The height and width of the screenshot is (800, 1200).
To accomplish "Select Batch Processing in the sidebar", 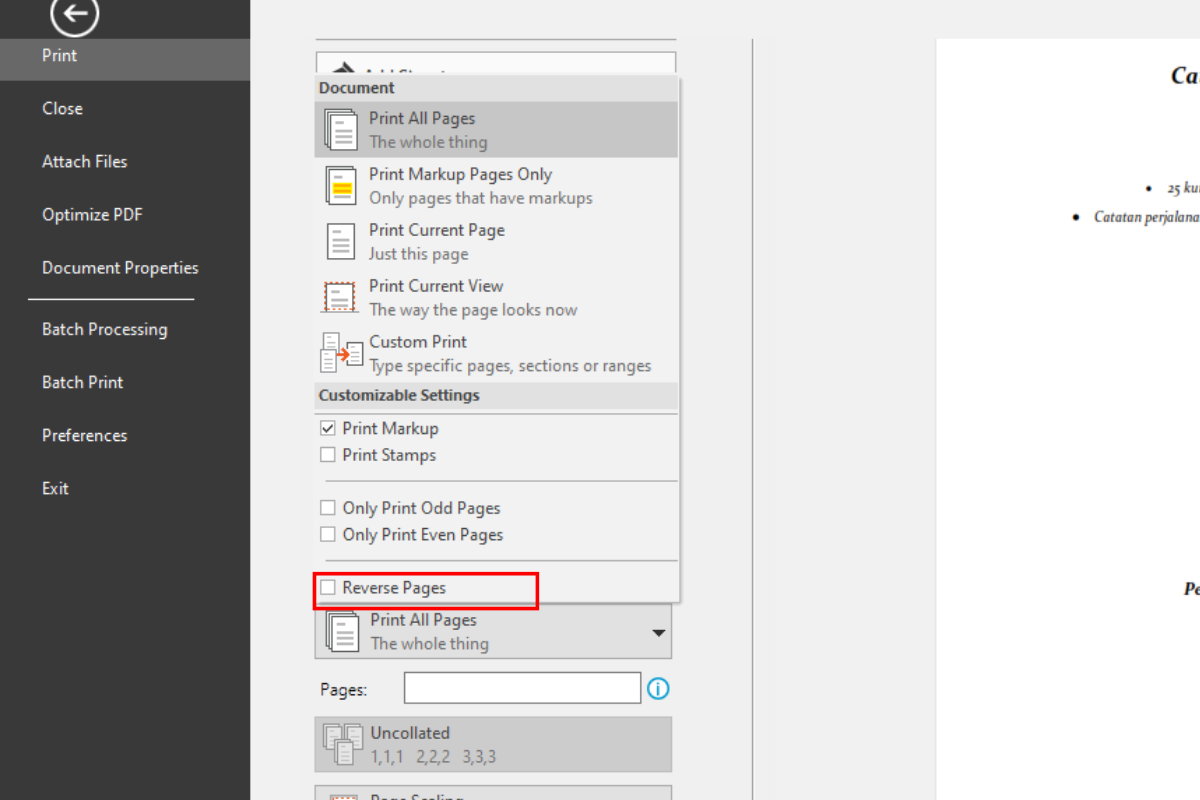I will coord(104,329).
